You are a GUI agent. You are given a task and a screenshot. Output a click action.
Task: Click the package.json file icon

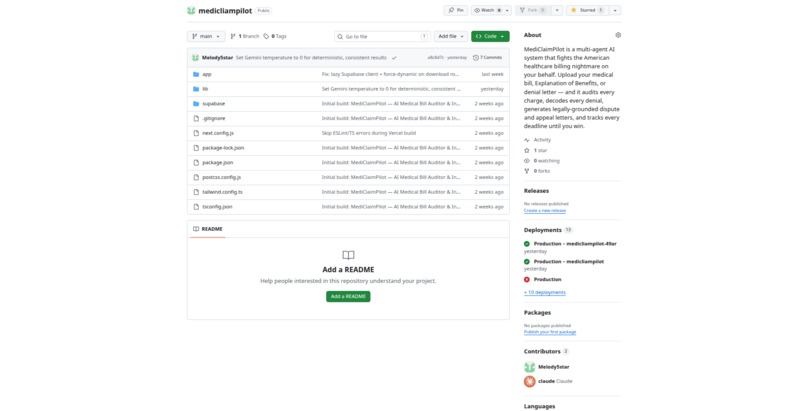(x=196, y=162)
